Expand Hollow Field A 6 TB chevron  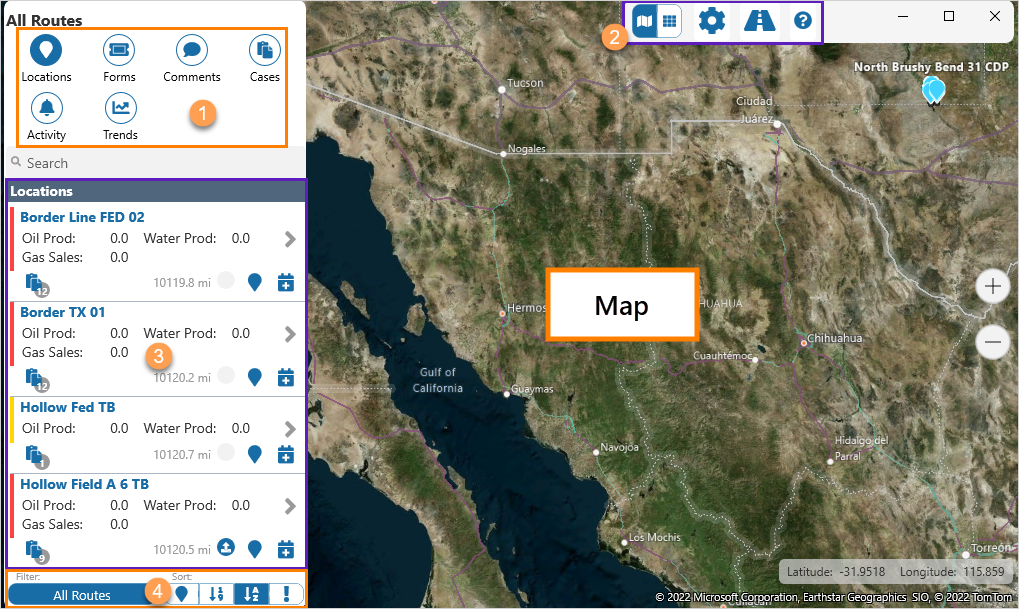tap(290, 506)
